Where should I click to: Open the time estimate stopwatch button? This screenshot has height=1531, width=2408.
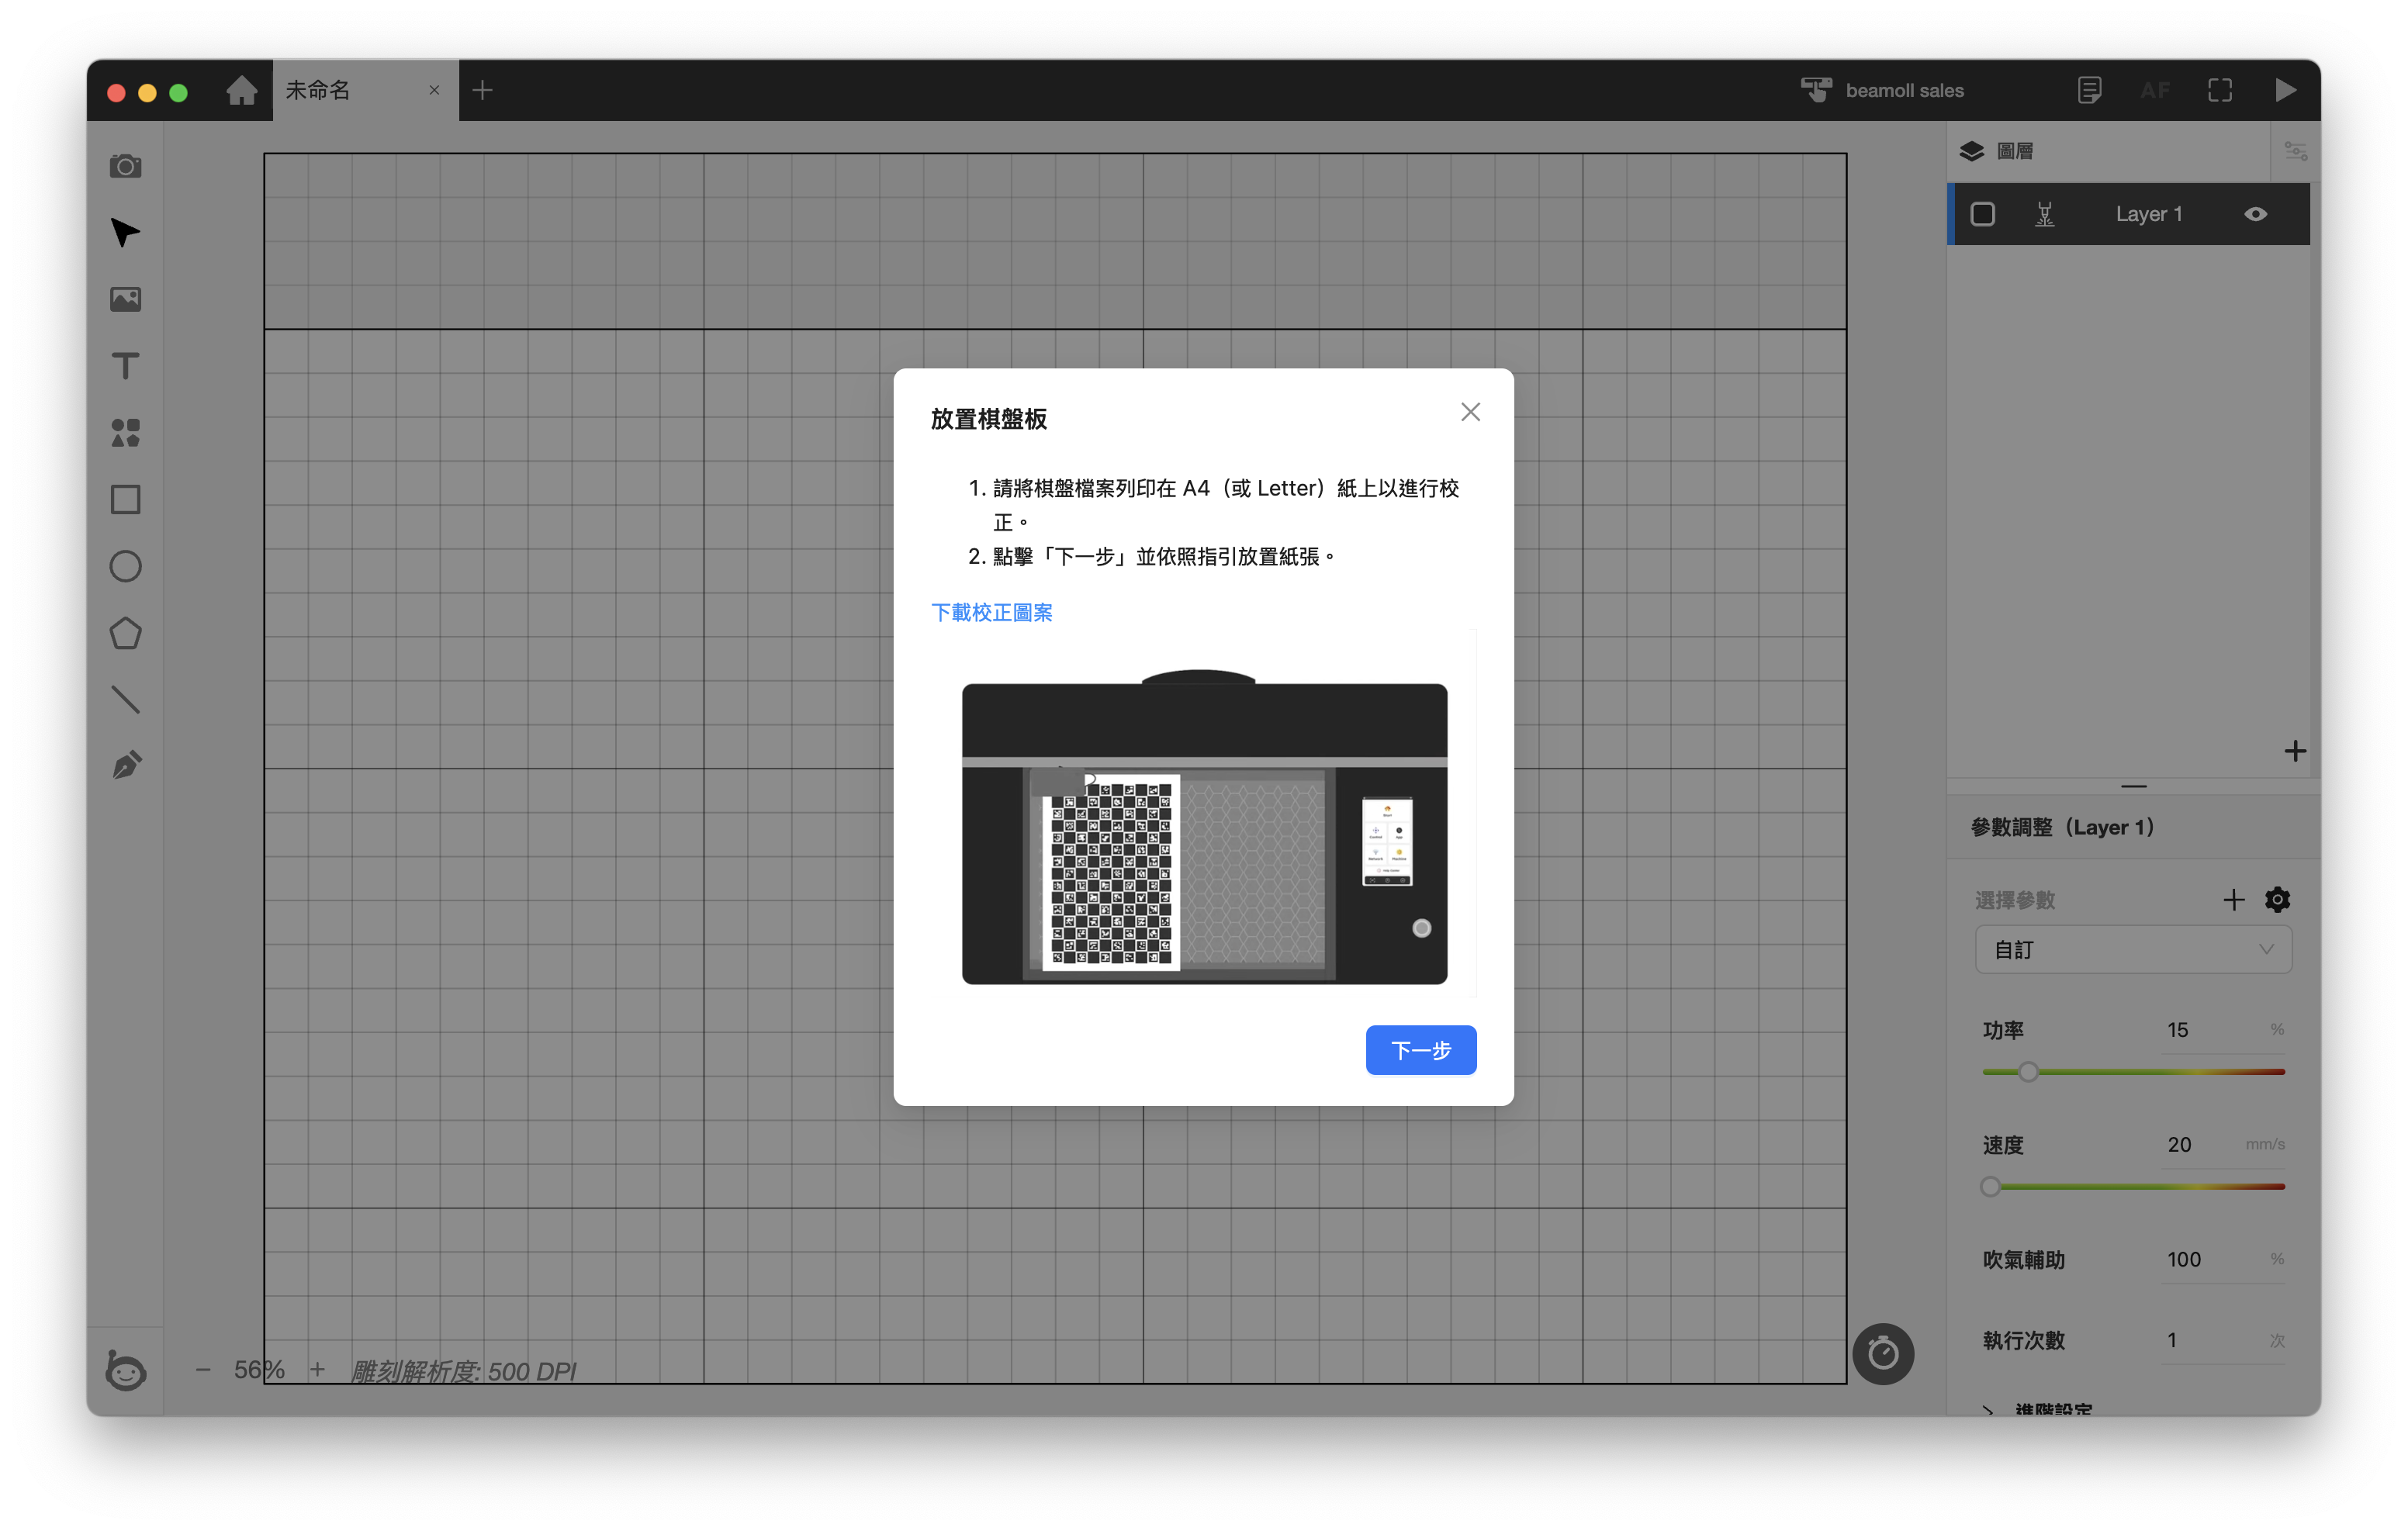[1883, 1354]
